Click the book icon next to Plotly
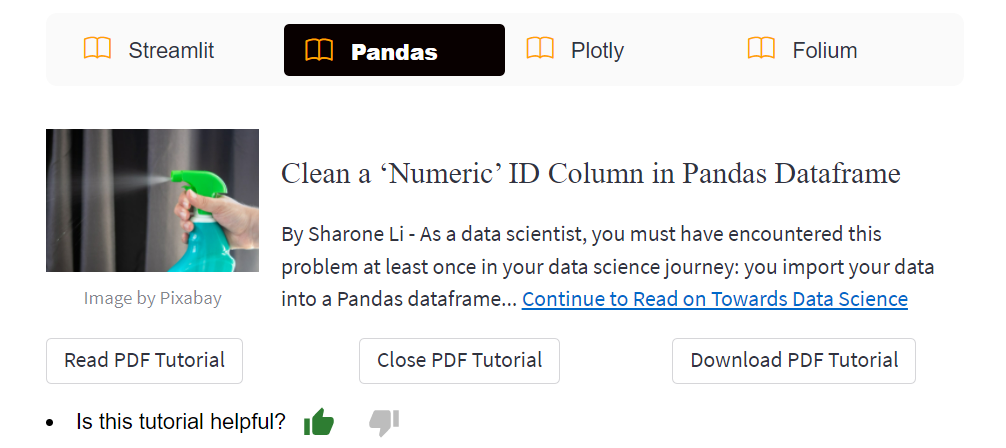This screenshot has width=1006, height=448. (540, 49)
